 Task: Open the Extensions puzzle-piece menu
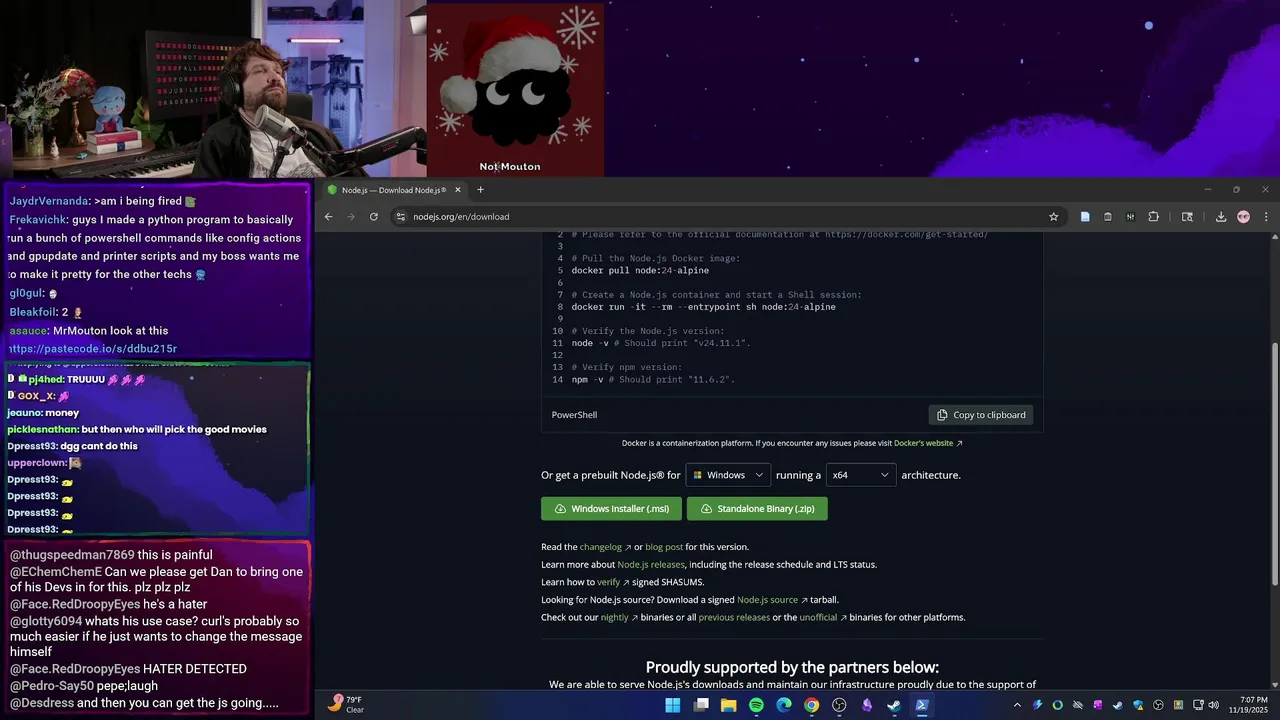pos(1153,216)
